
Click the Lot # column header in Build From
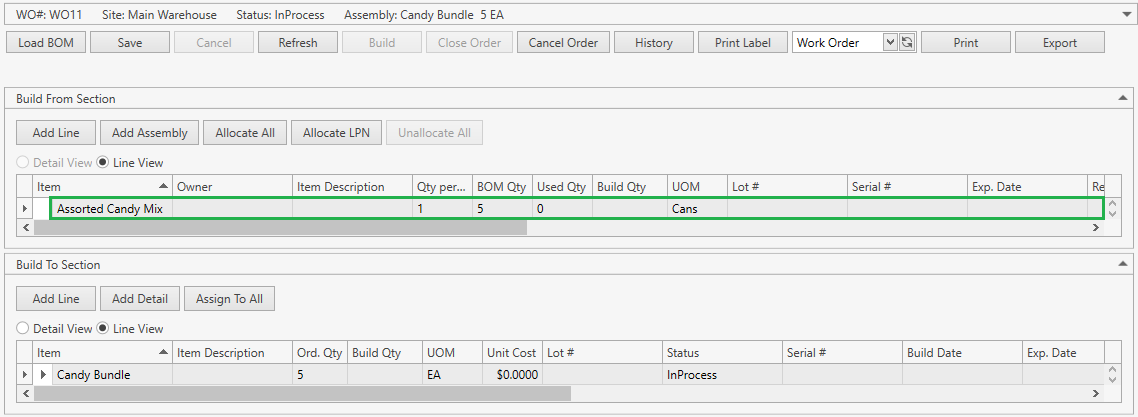(x=785, y=187)
